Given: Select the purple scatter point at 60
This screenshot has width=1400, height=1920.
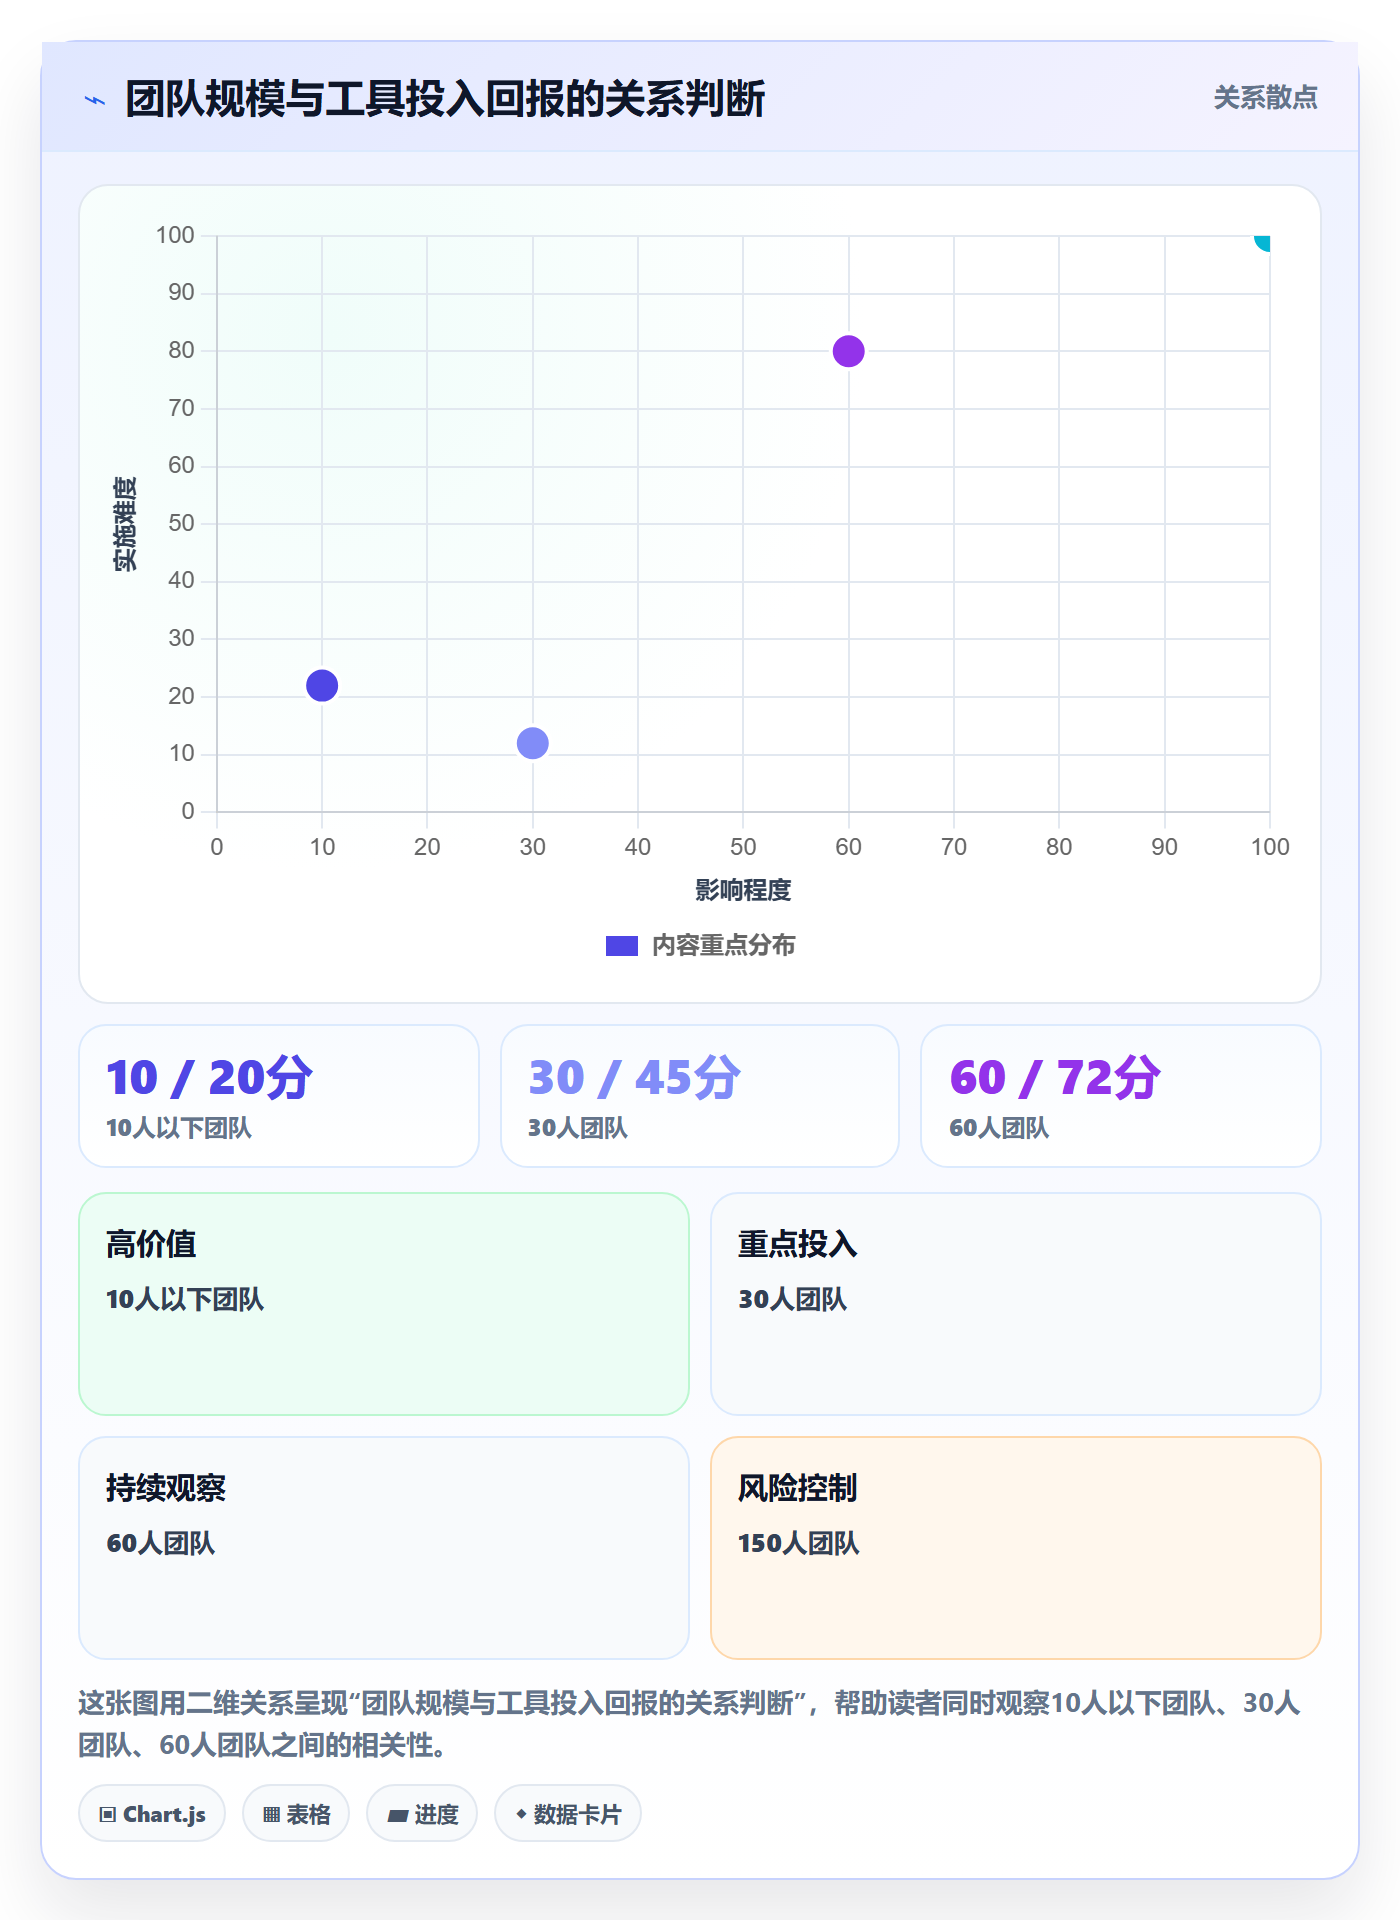Looking at the screenshot, I should 849,351.
